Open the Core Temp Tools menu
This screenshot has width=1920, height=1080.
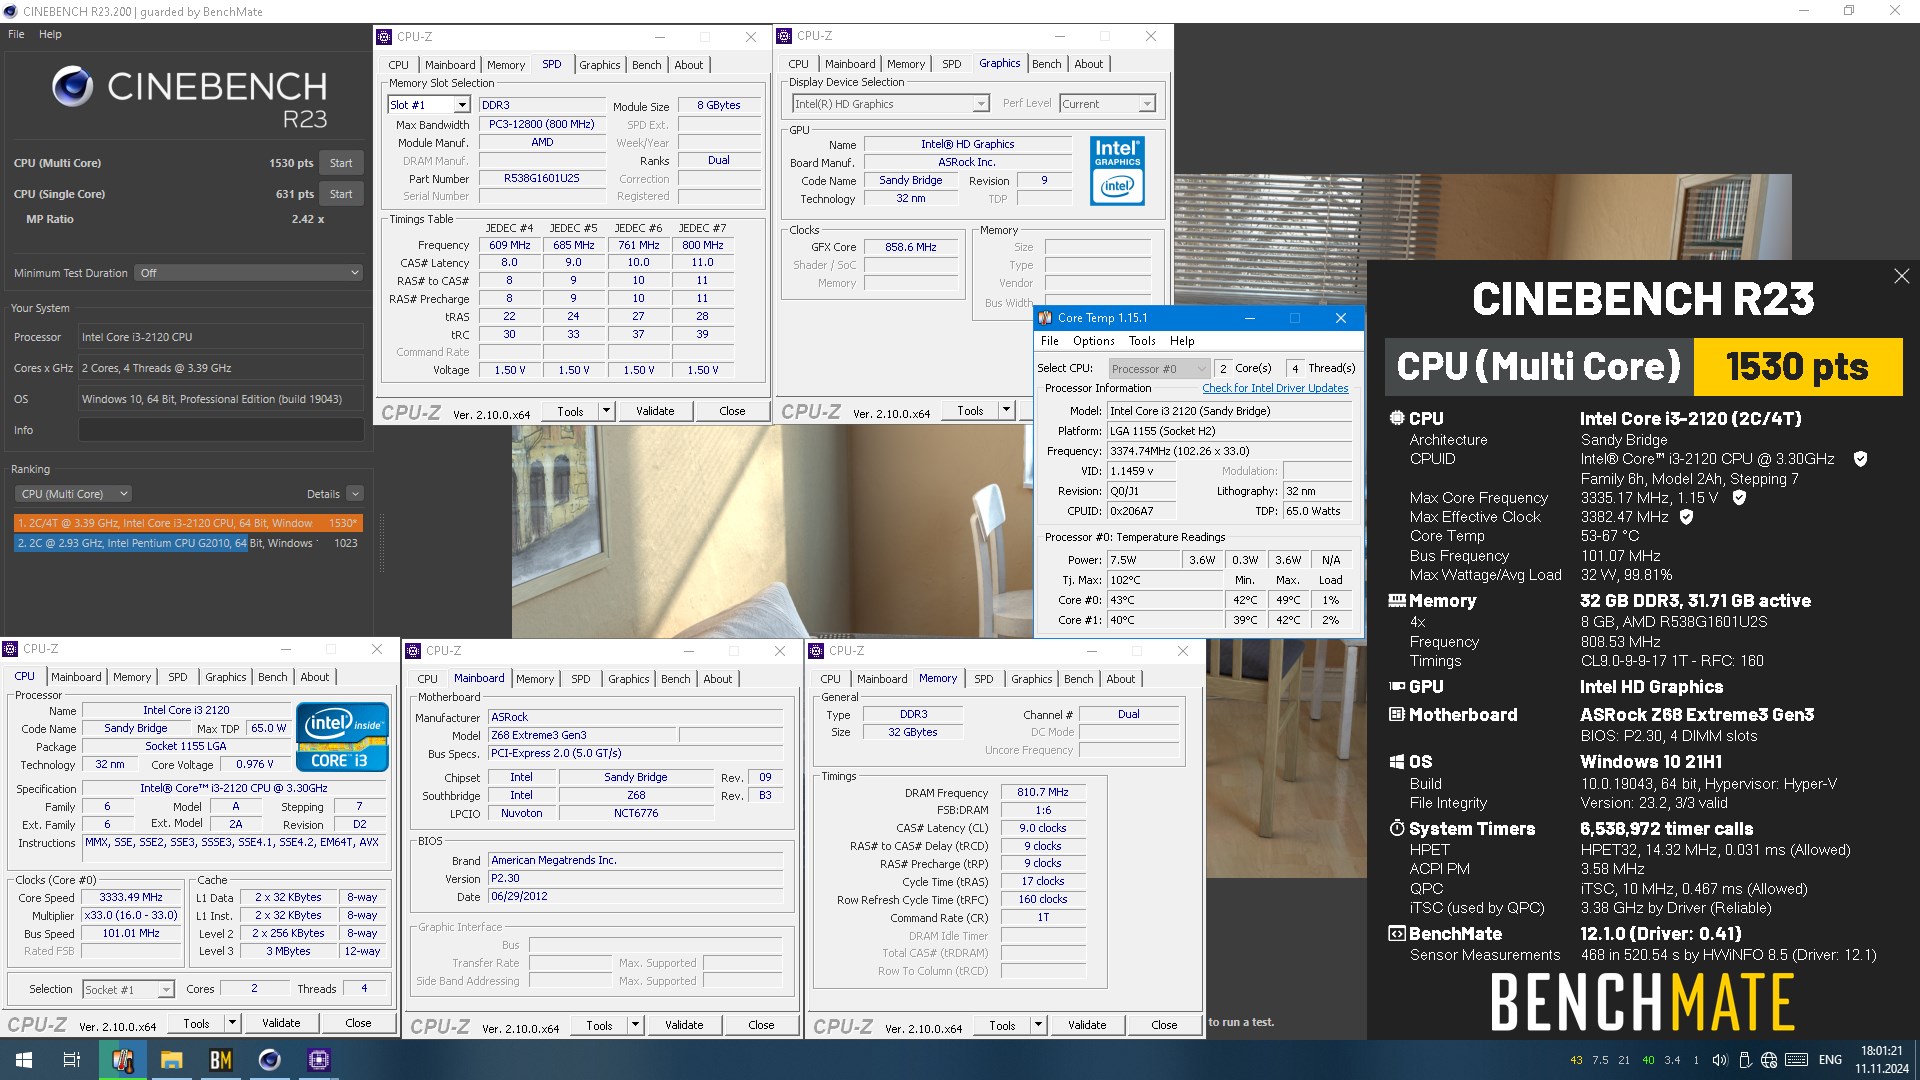(1142, 341)
